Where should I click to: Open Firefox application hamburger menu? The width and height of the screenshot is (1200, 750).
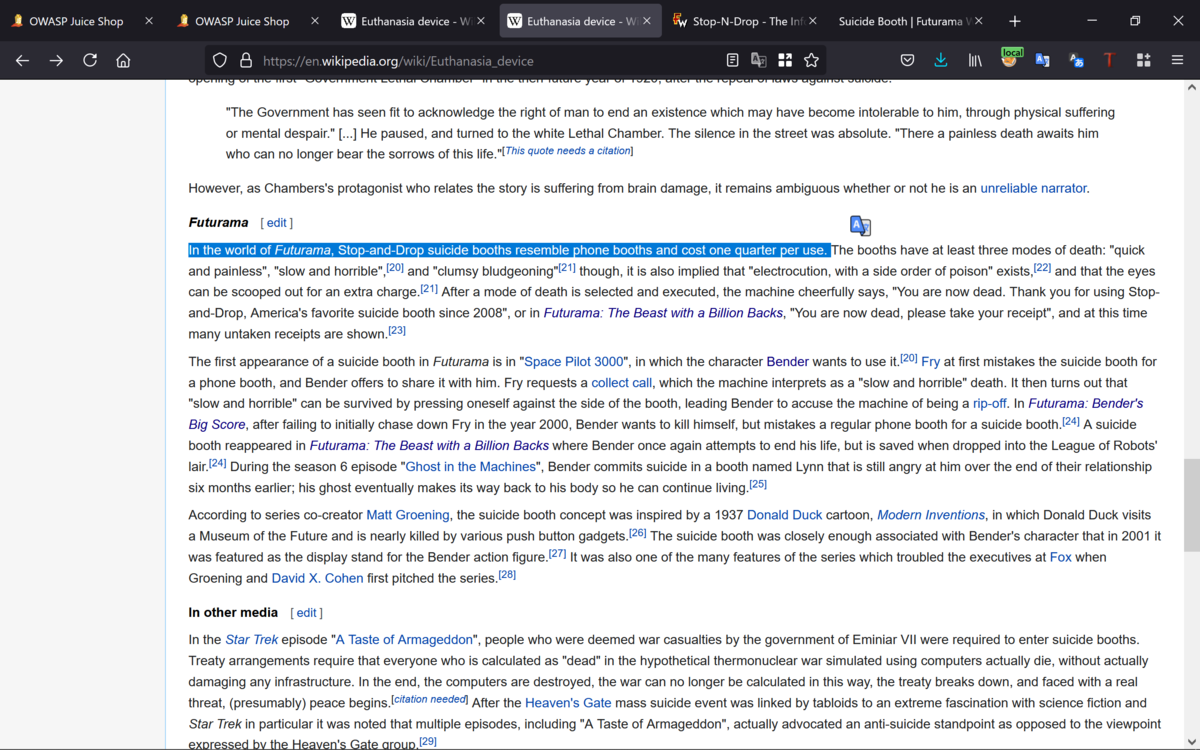pyautogui.click(x=1177, y=60)
